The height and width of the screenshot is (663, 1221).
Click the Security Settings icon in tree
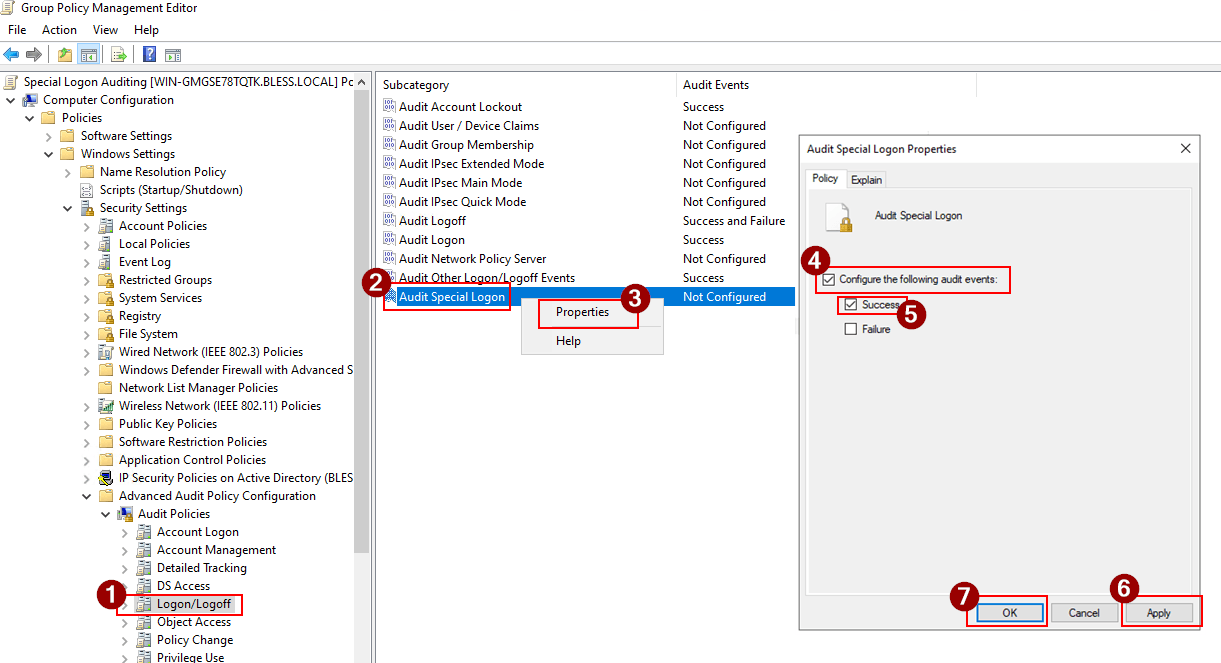click(x=88, y=208)
